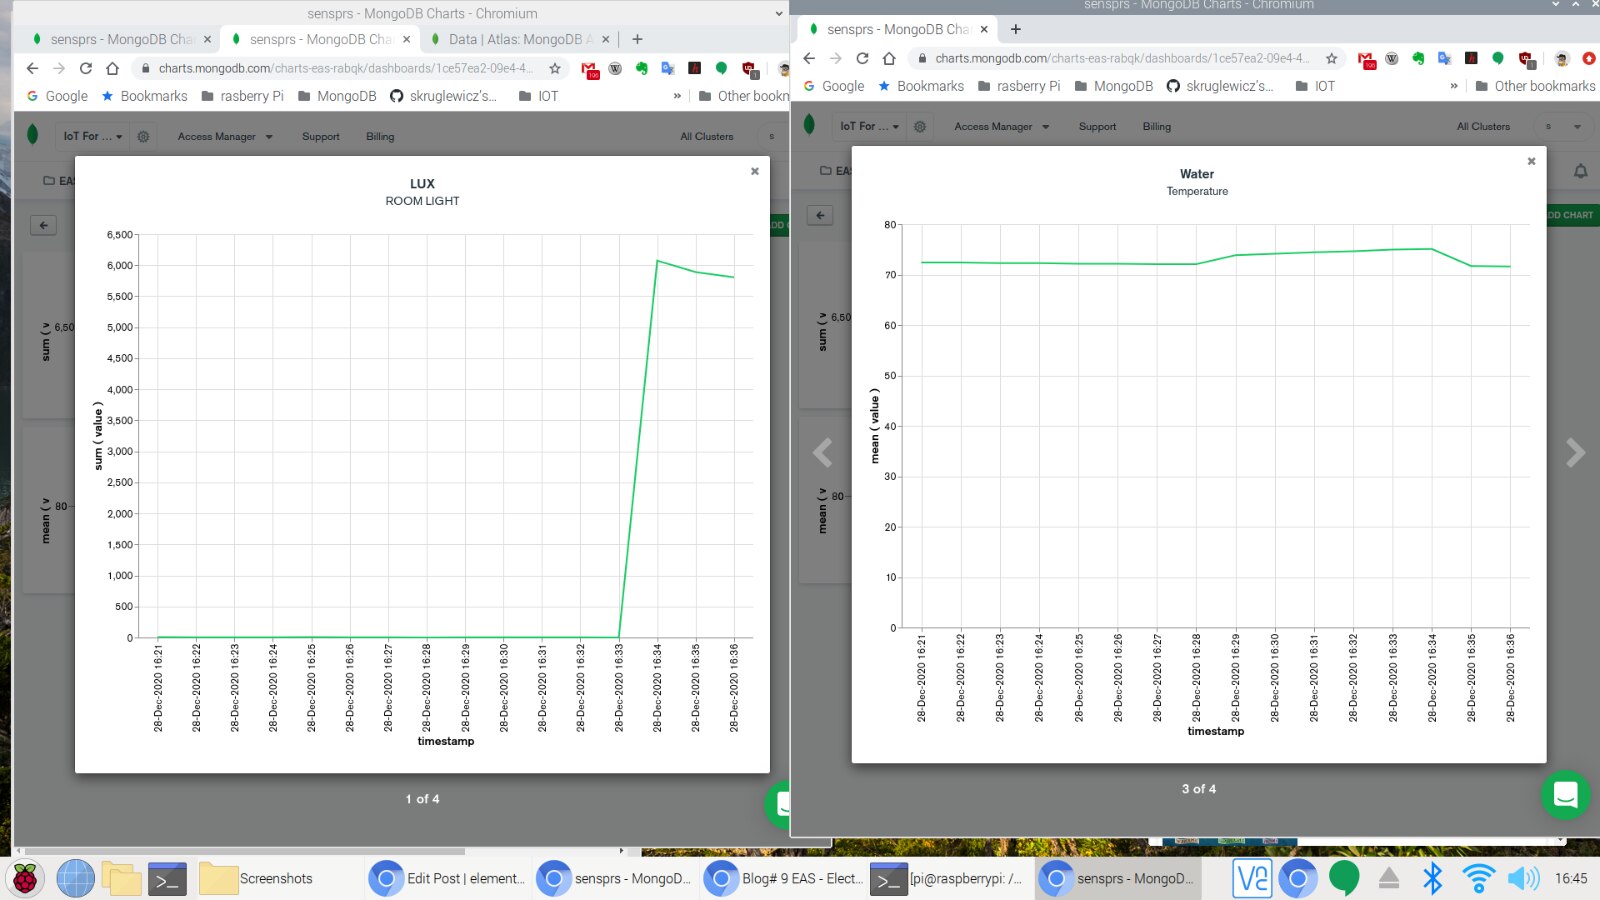This screenshot has height=900, width=1600.
Task: Open the Intercom chat bubble in right window
Action: click(1566, 795)
